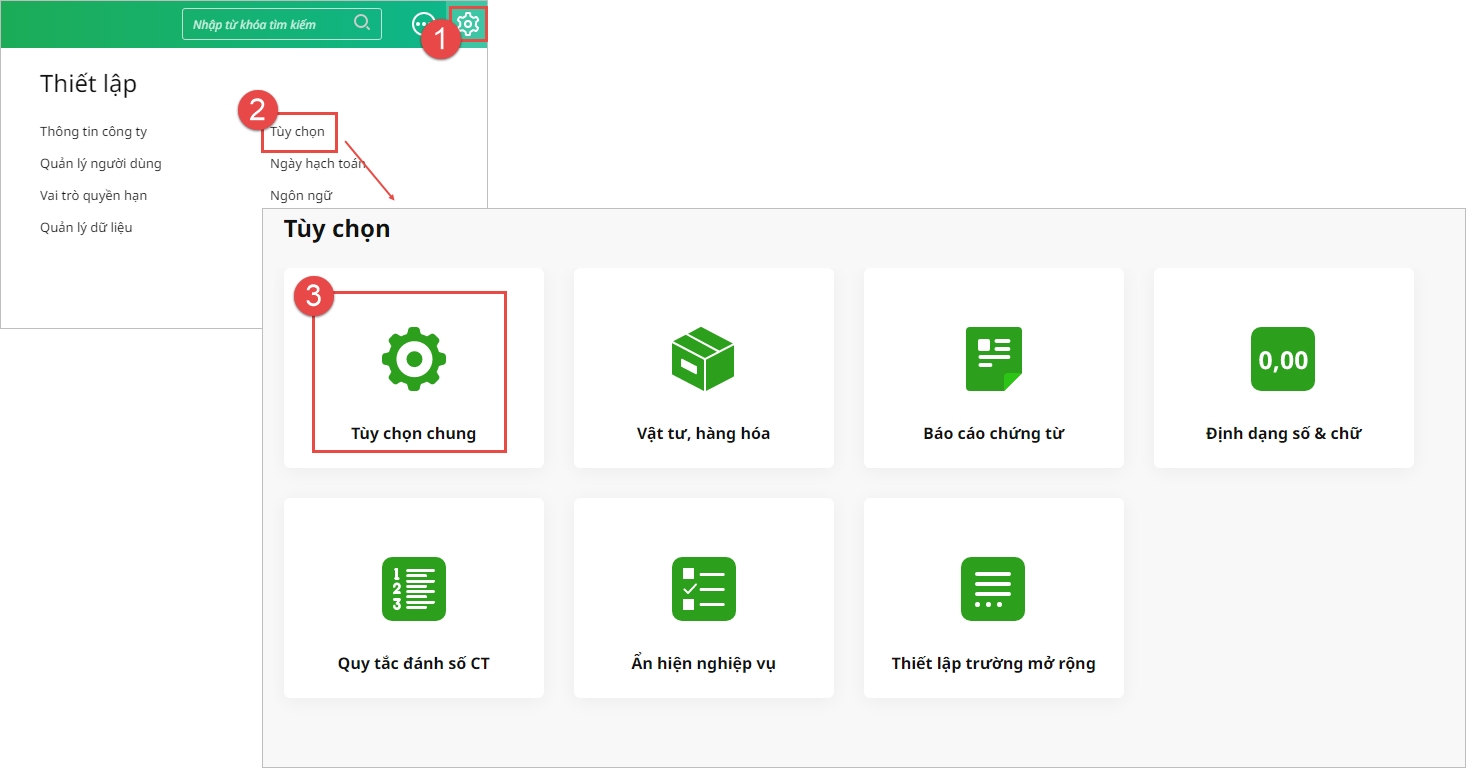Open the Tùy chọn menu entry
Viewport: 1468px width, 776px height.
(x=298, y=132)
